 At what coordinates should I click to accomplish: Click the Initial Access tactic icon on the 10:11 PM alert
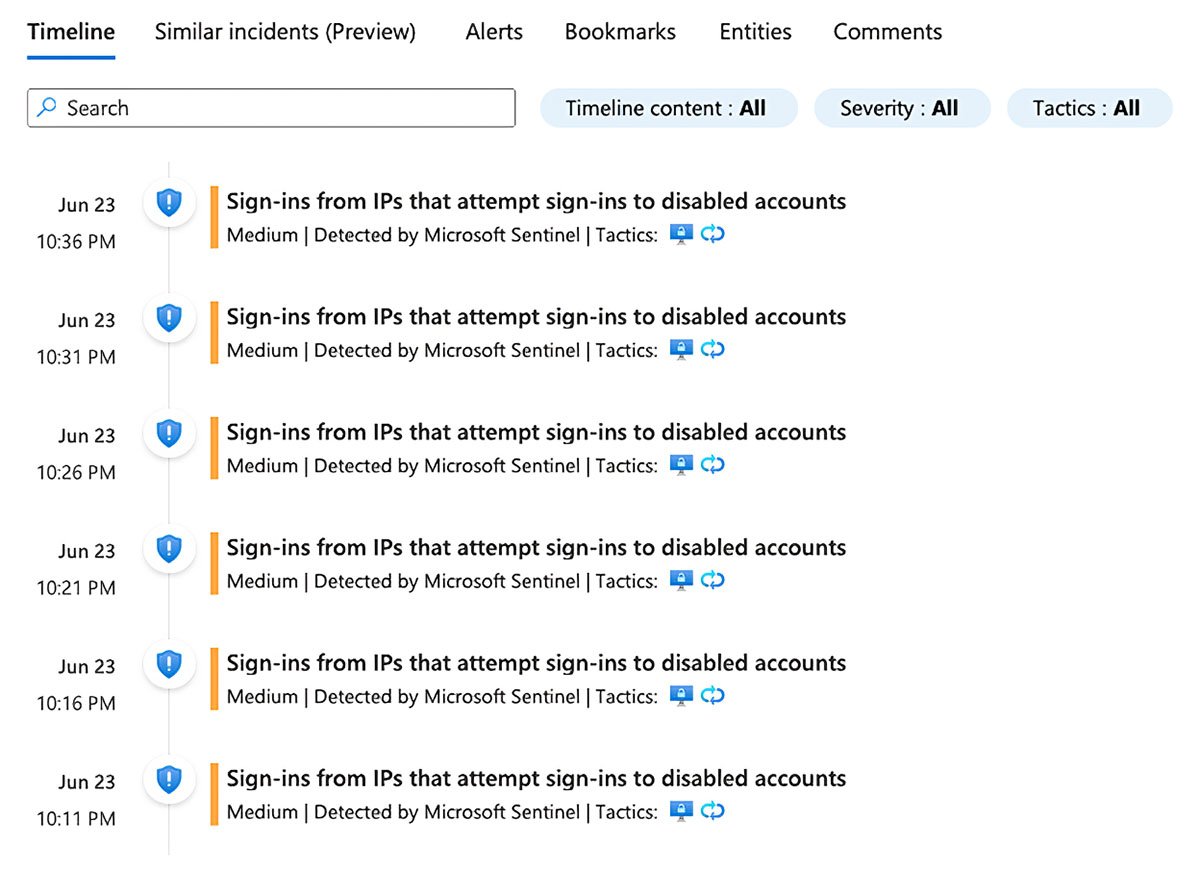pos(681,811)
